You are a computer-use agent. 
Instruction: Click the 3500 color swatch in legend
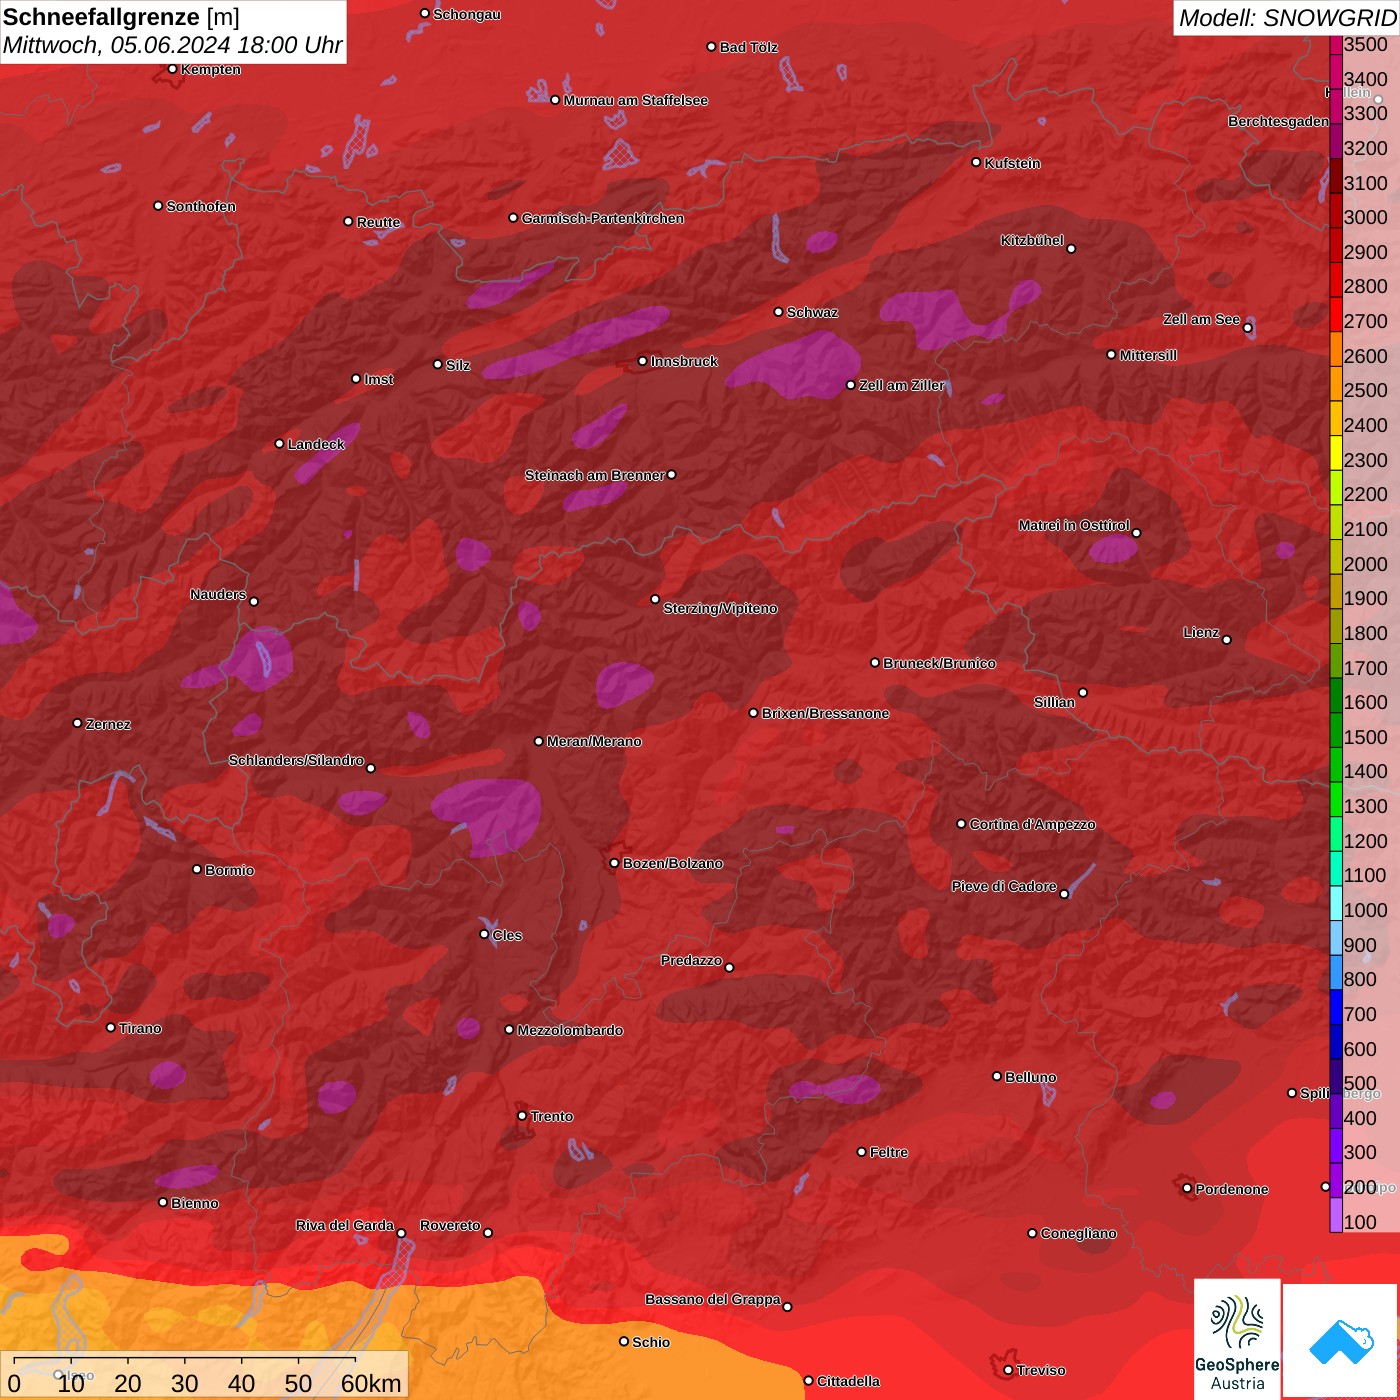pyautogui.click(x=1335, y=45)
